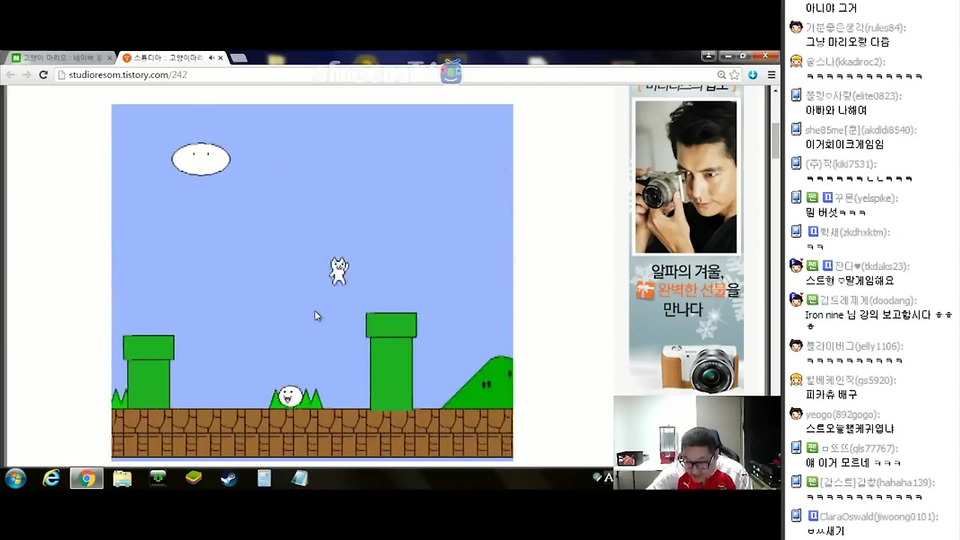
Task: Open the notepad taskbar icon
Action: (x=299, y=478)
